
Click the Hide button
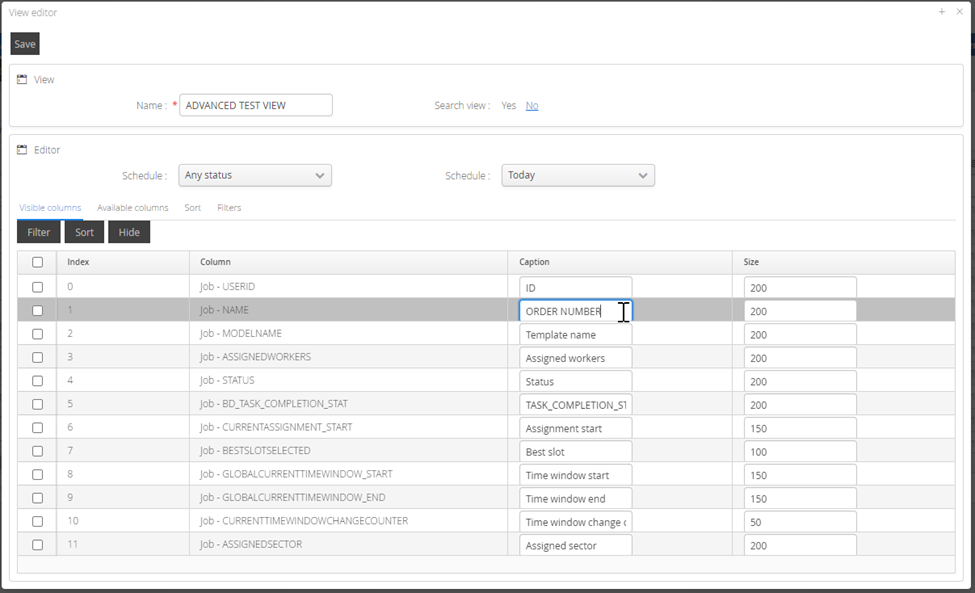coord(129,232)
